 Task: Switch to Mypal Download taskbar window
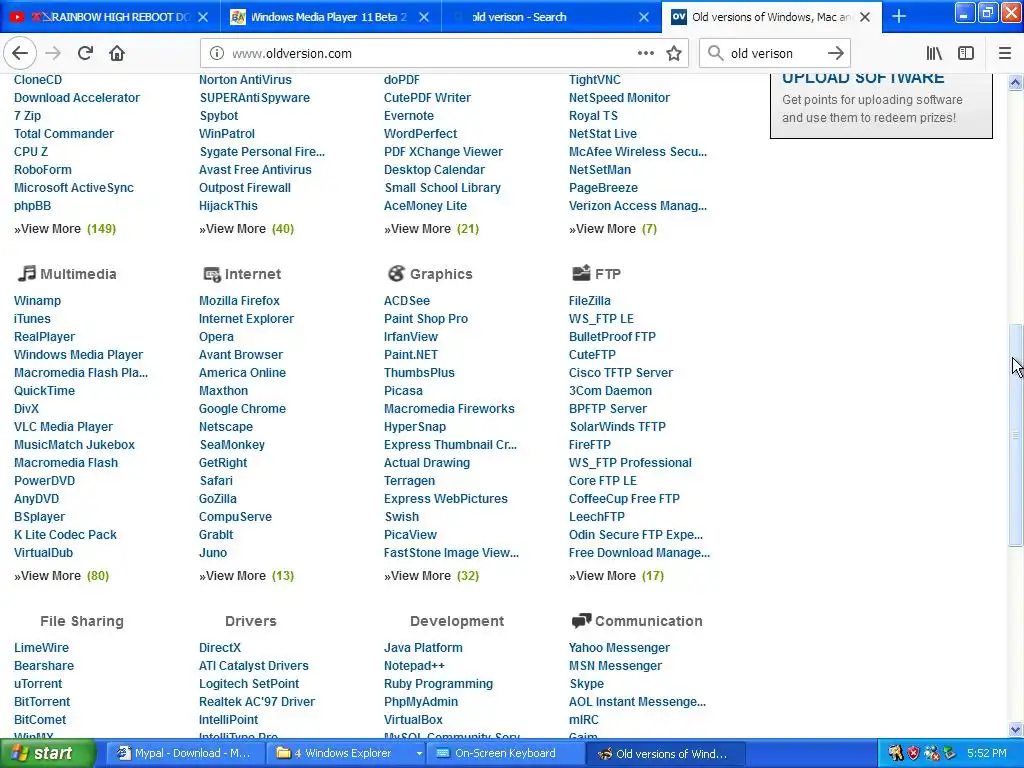coord(184,753)
